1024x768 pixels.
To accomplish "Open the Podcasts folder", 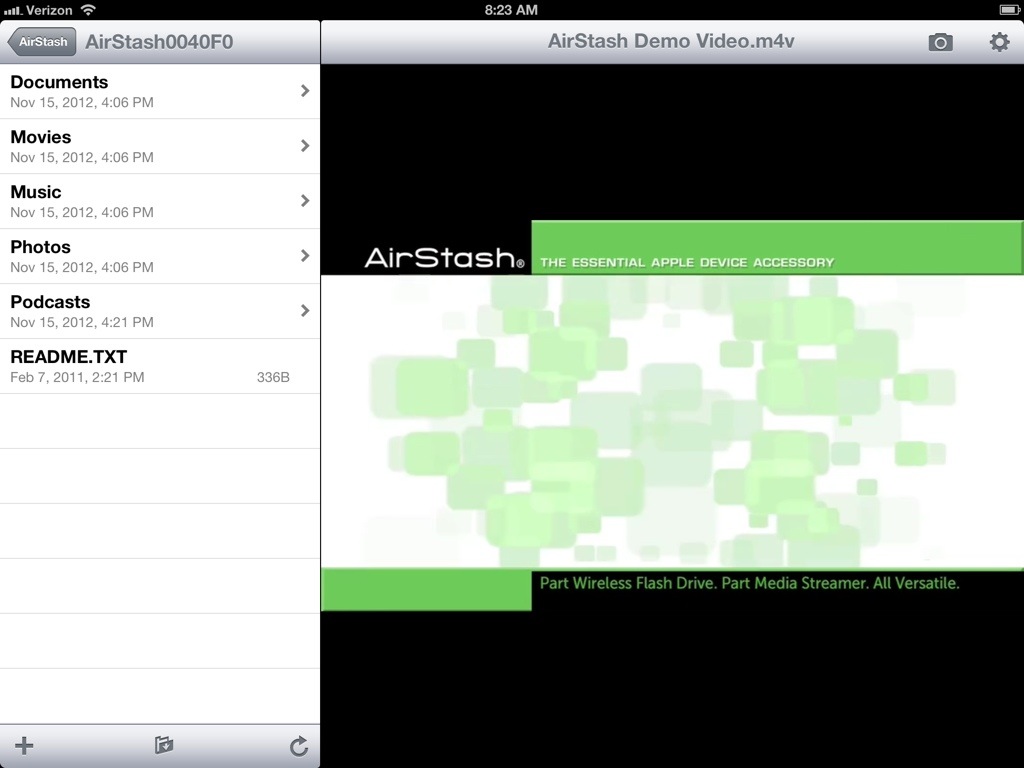I will [x=160, y=311].
